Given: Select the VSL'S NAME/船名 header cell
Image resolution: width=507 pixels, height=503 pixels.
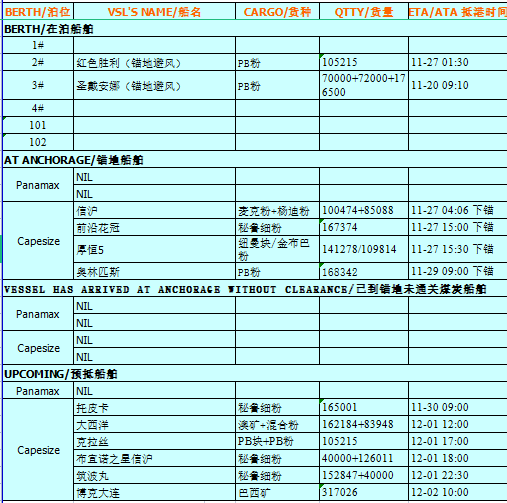Looking at the screenshot, I should tap(154, 12).
